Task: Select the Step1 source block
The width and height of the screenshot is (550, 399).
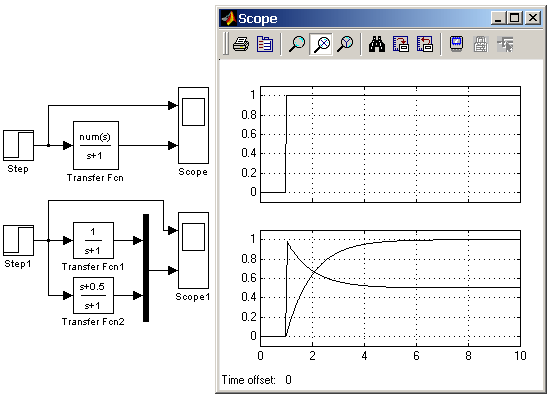Action: 19,241
